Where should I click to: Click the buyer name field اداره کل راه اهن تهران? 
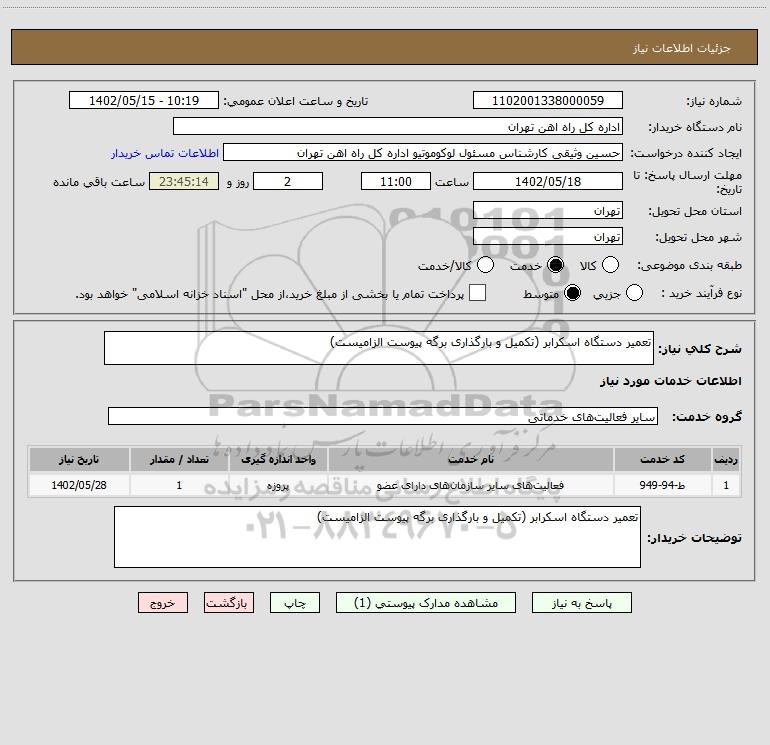click(x=398, y=127)
